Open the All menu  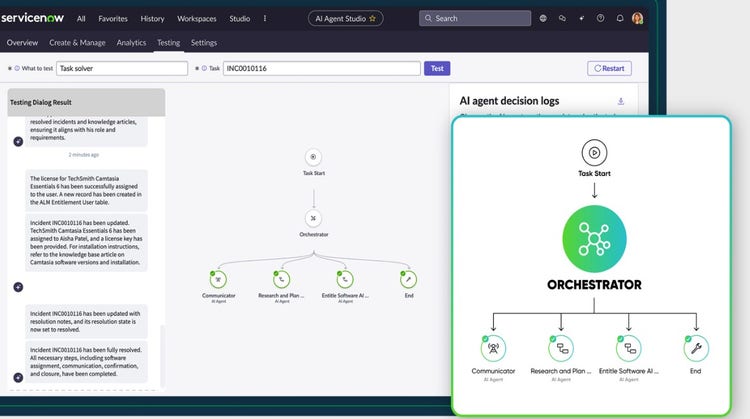[x=81, y=18]
